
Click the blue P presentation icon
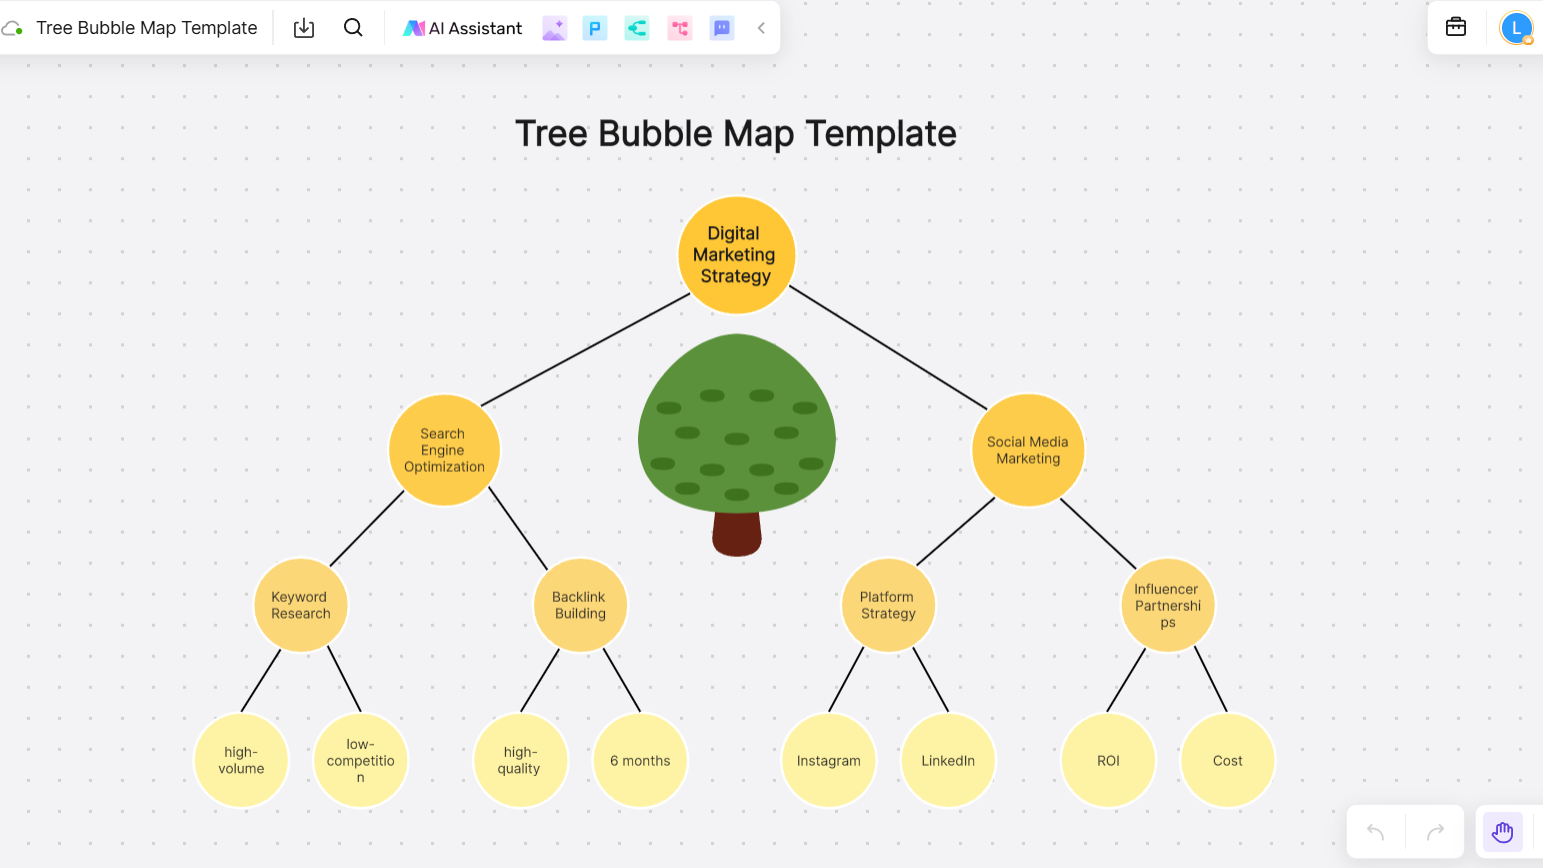(595, 28)
